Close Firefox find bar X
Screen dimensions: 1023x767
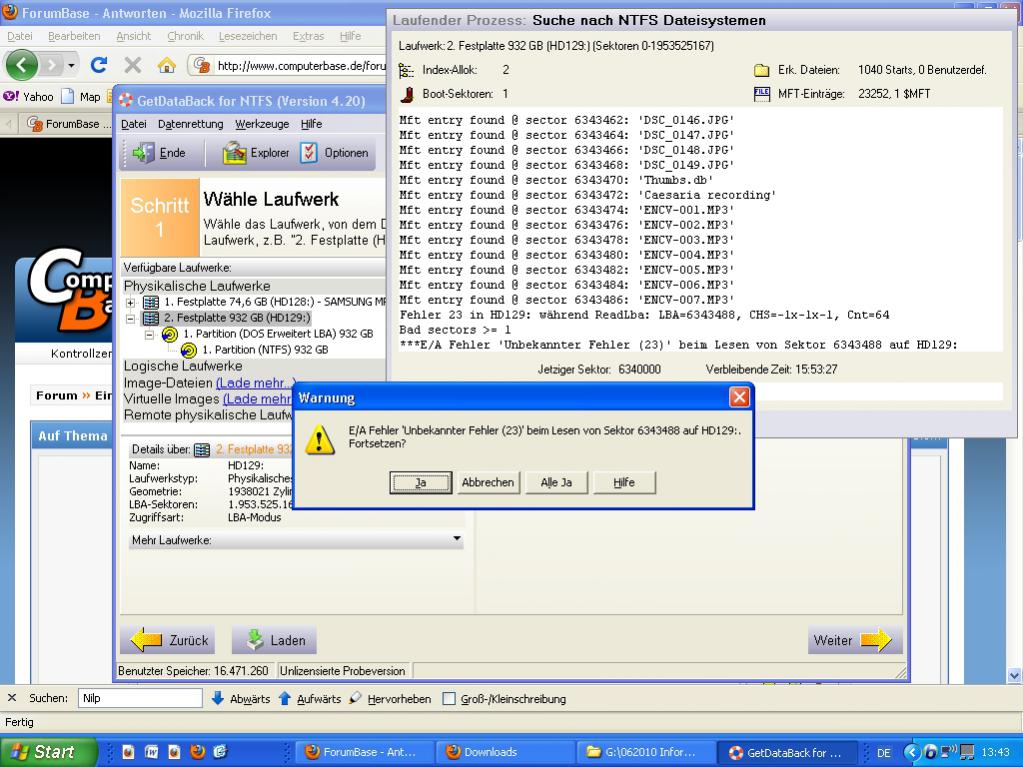12,698
